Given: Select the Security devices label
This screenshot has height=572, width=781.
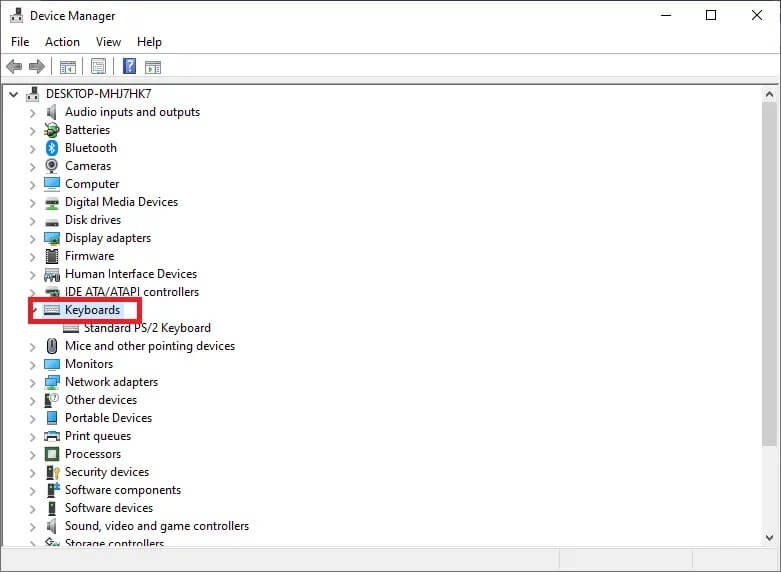Looking at the screenshot, I should click(107, 472).
